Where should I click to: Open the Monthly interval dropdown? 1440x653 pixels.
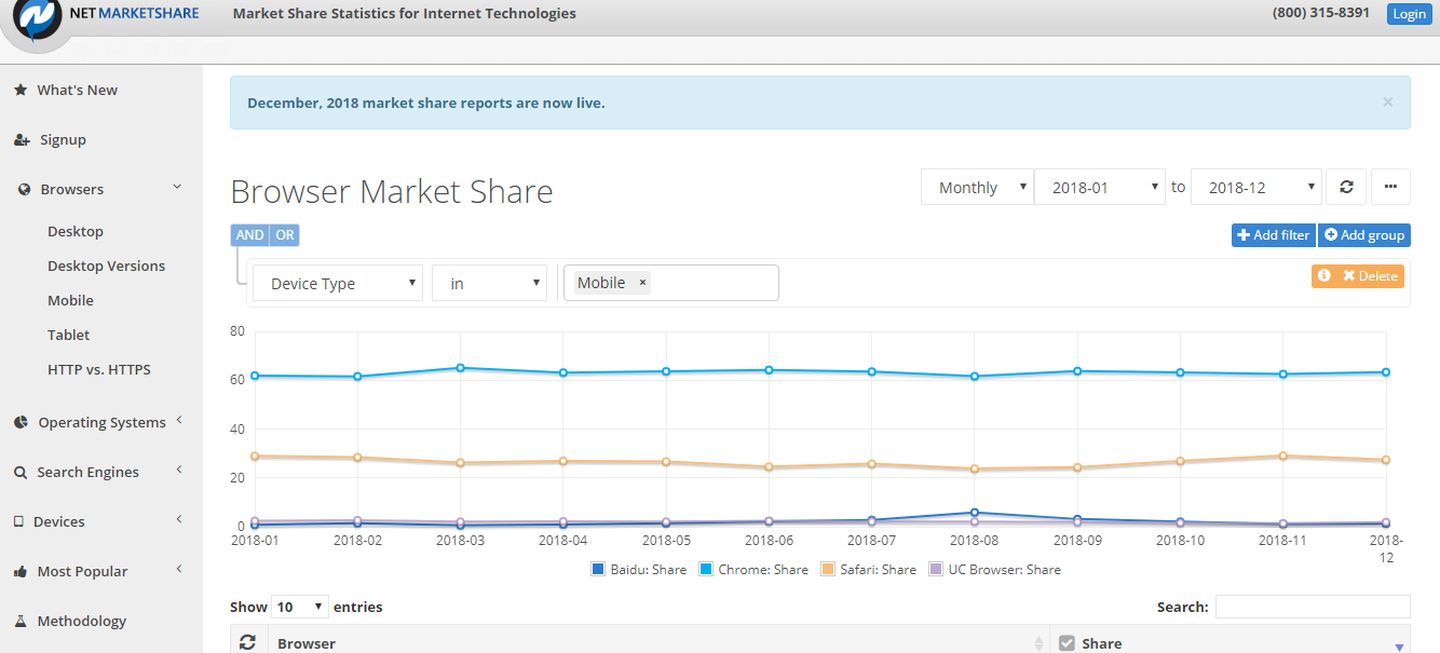(x=977, y=187)
